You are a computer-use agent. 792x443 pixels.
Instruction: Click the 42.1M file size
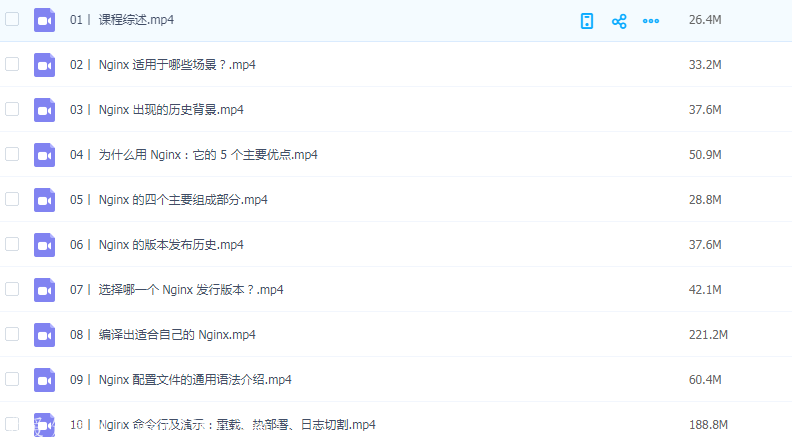pos(705,289)
